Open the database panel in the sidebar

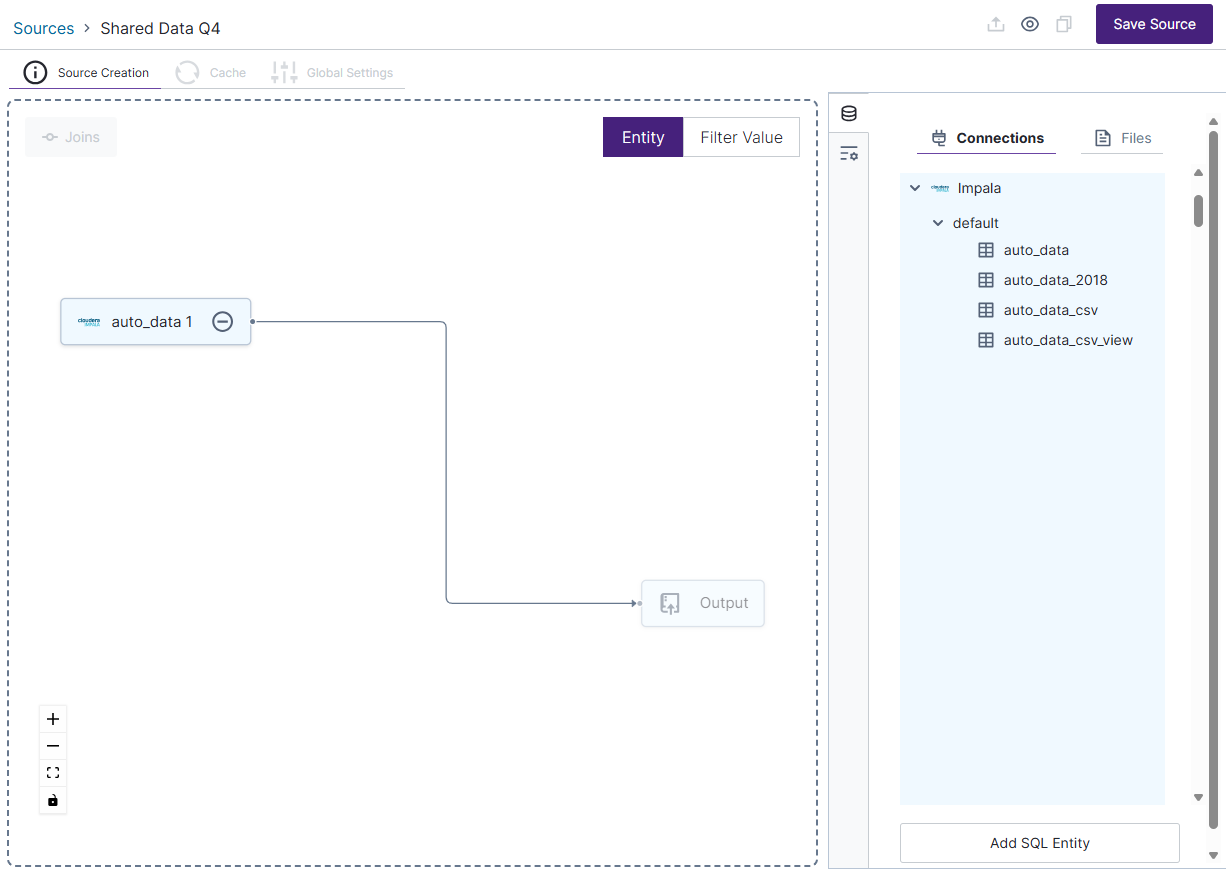coord(848,113)
